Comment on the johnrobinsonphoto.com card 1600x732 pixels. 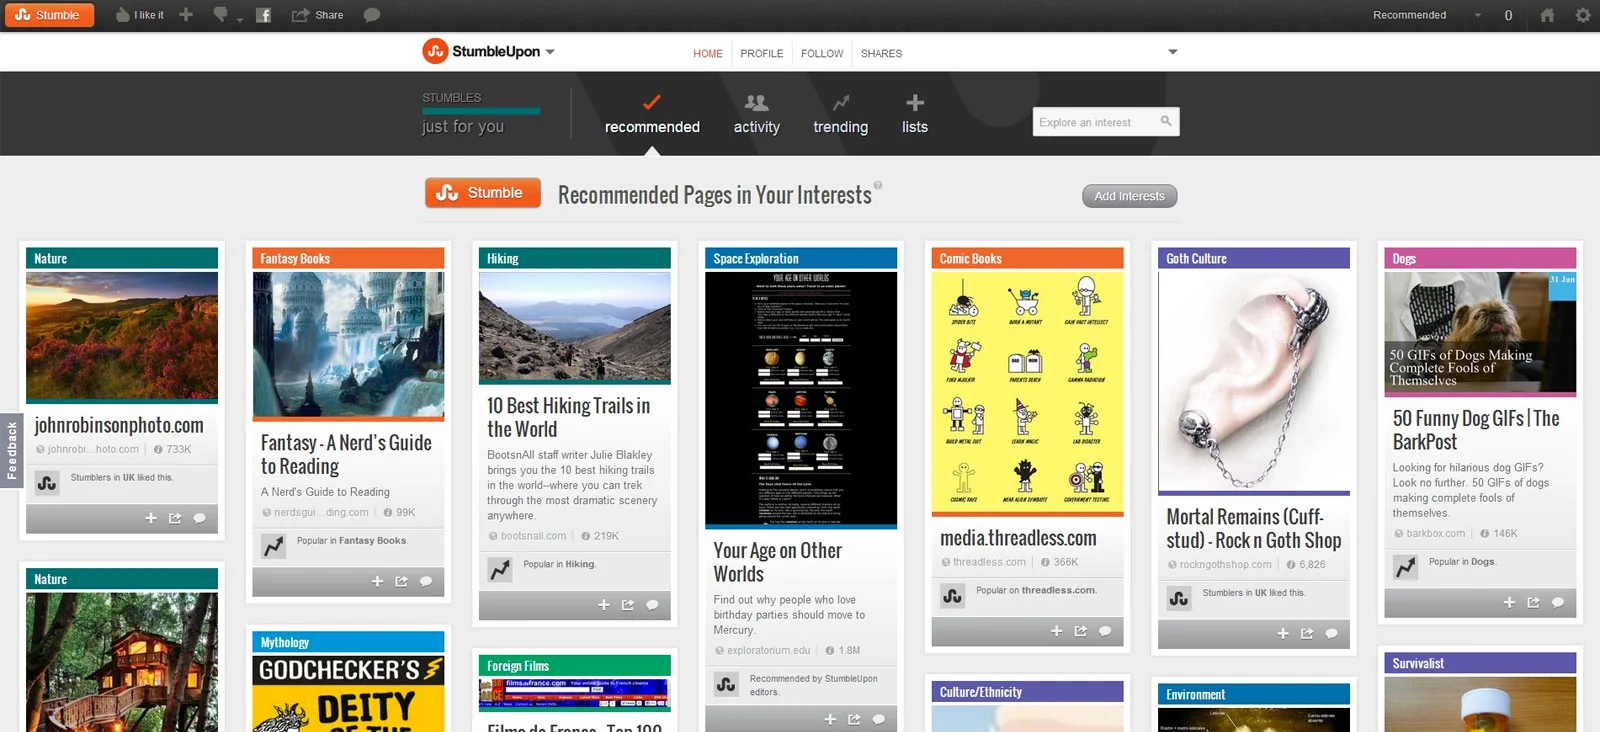pyautogui.click(x=199, y=518)
